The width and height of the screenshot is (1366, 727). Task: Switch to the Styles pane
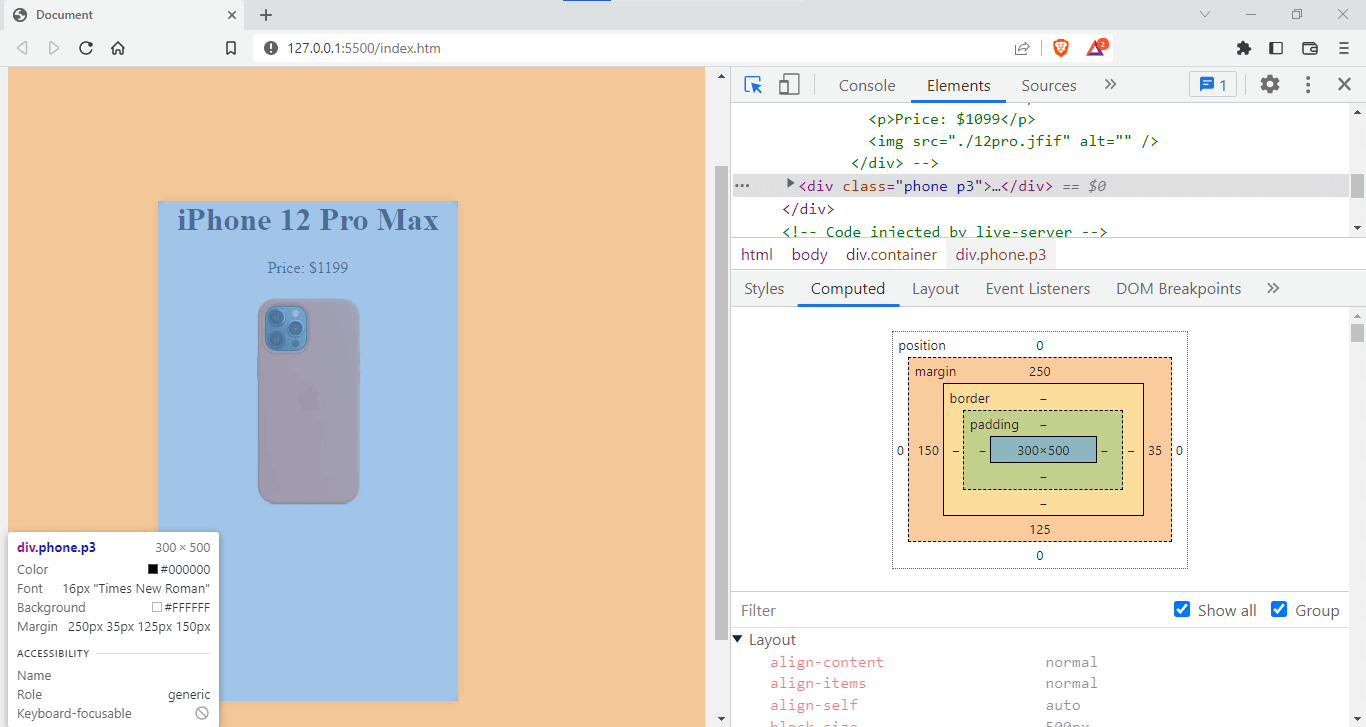pos(764,288)
